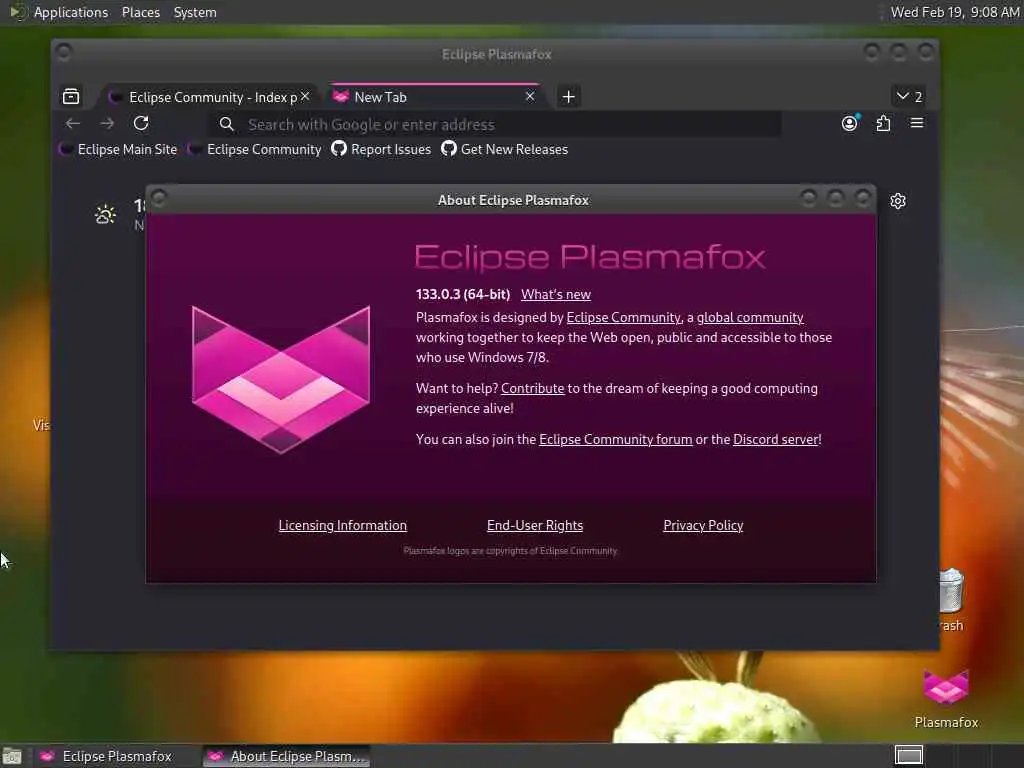Image resolution: width=1024 pixels, height=768 pixels.
Task: Click About dialog window menu button top-left
Action: point(159,198)
